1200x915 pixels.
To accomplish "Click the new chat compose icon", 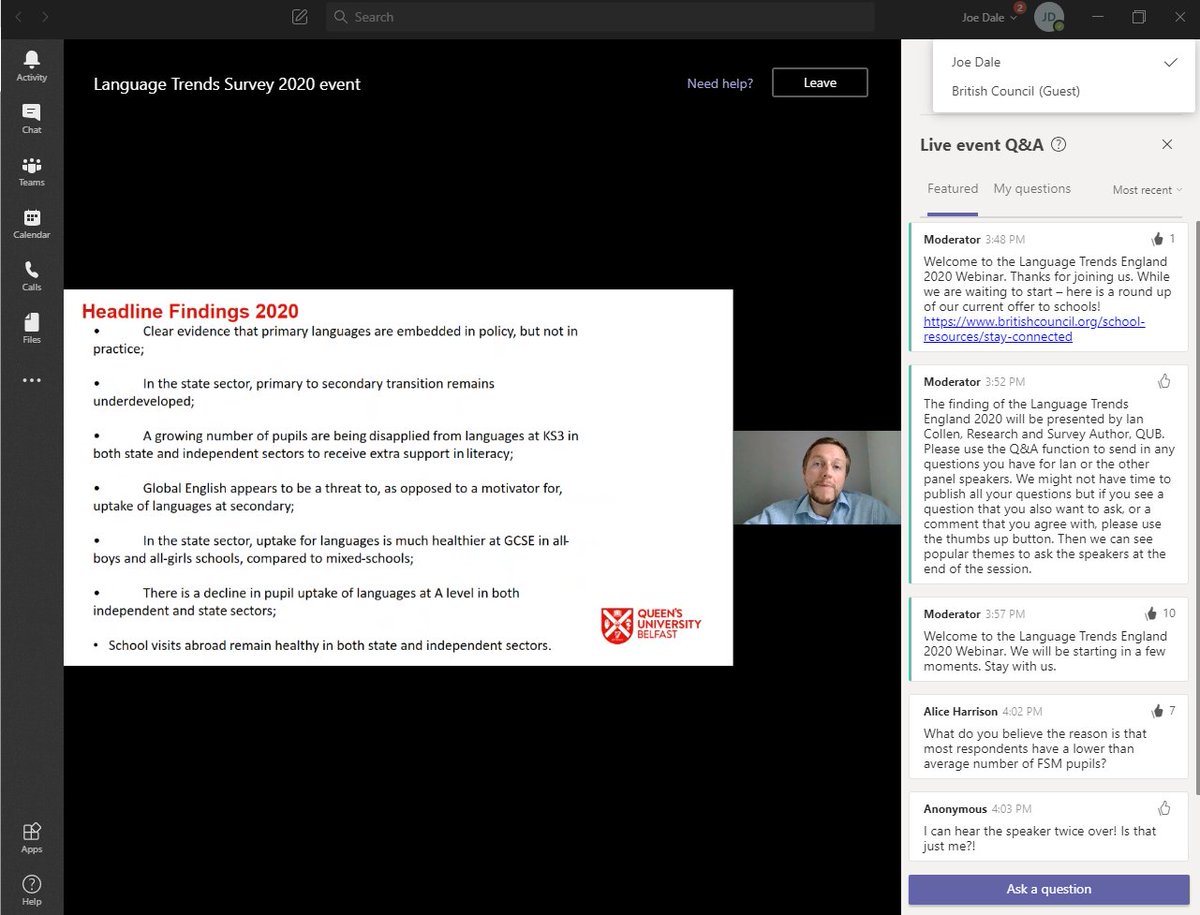I will click(300, 17).
